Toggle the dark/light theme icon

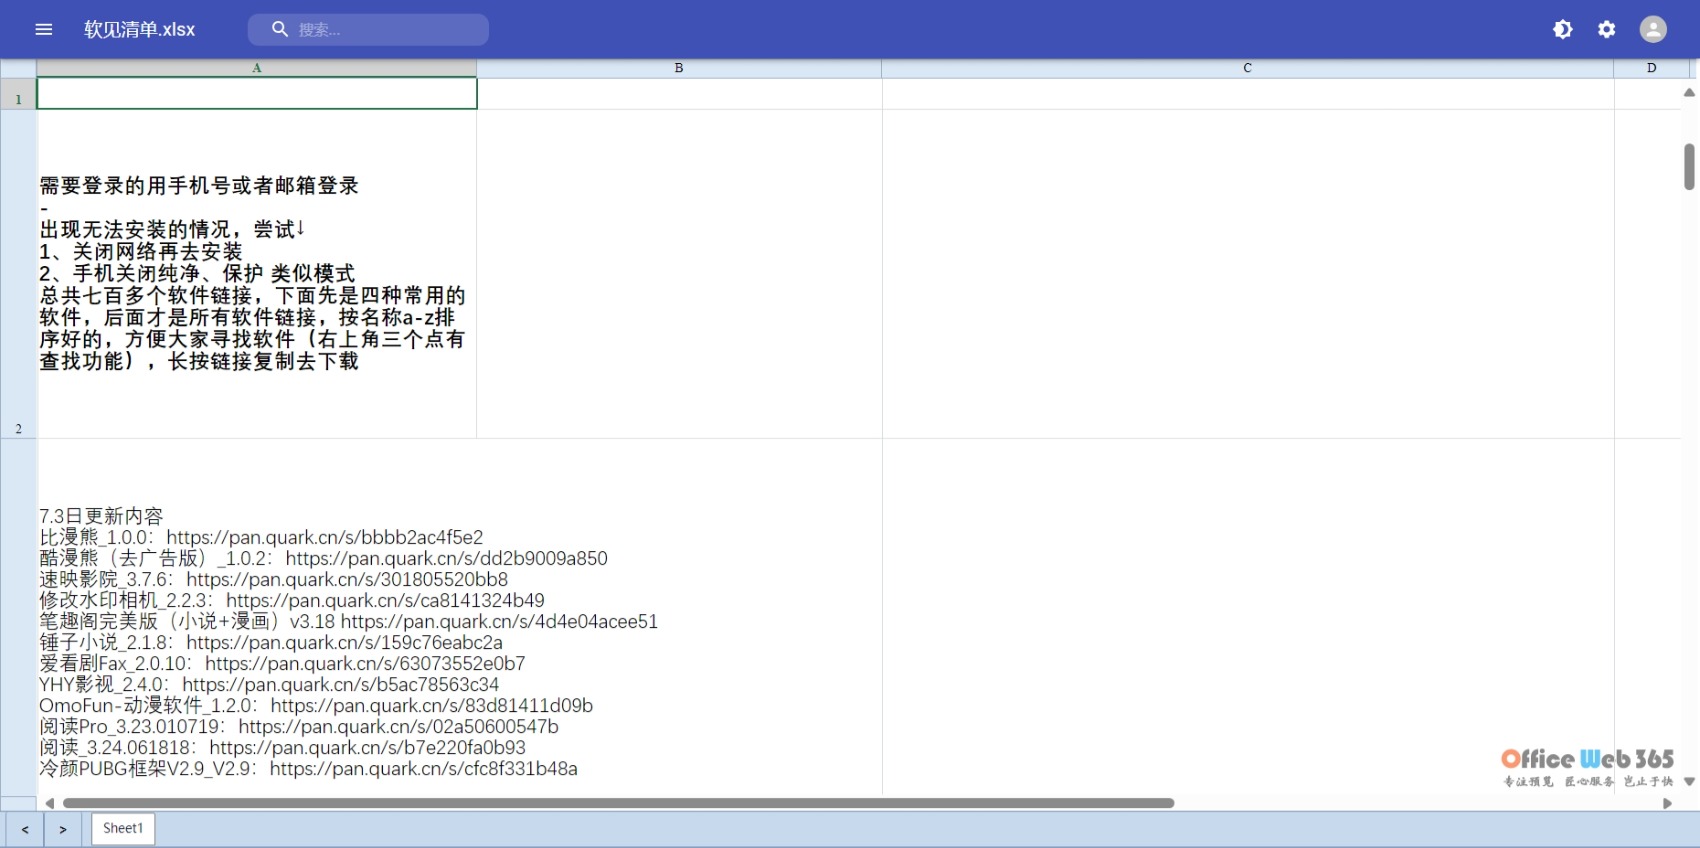pyautogui.click(x=1562, y=30)
